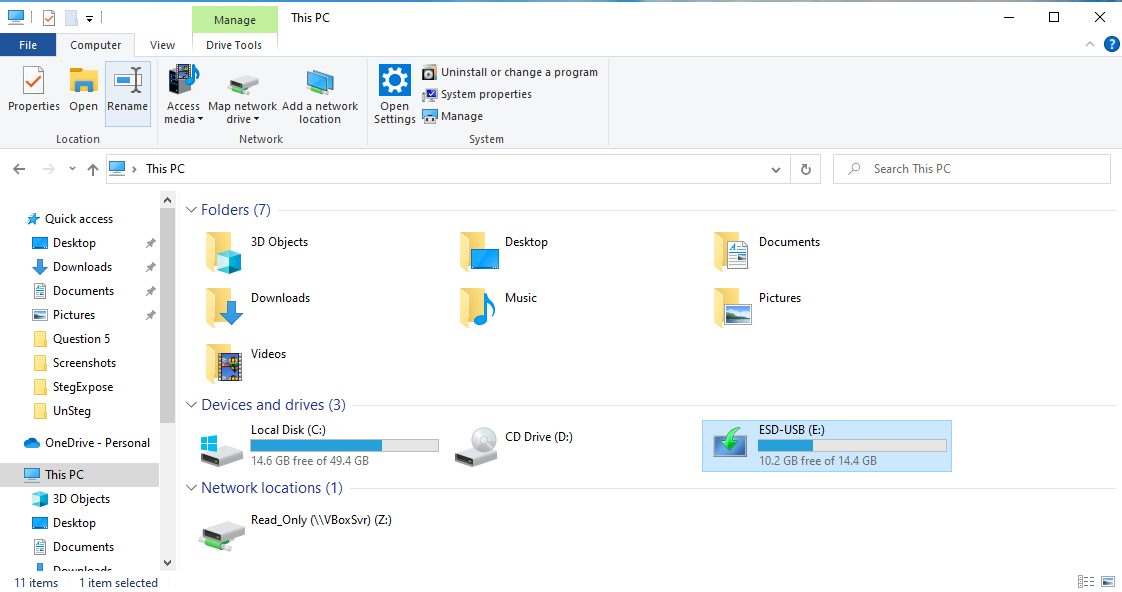Select the Local Disk (C:) drive icon
Screen dimensions: 1122x592
click(222, 449)
